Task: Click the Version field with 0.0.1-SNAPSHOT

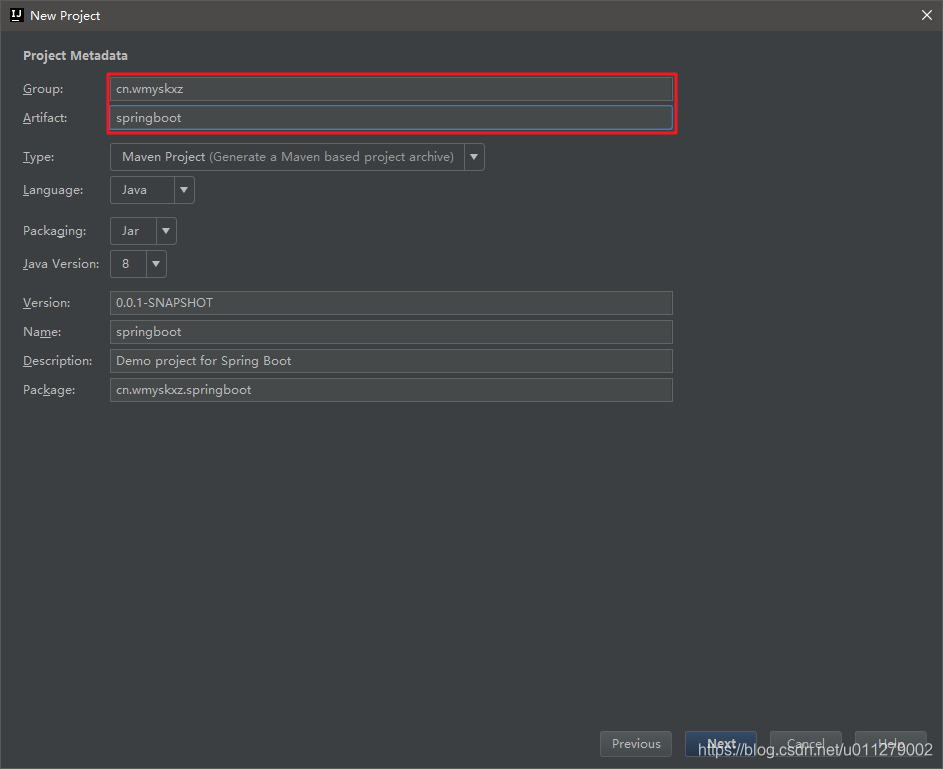Action: coord(391,303)
